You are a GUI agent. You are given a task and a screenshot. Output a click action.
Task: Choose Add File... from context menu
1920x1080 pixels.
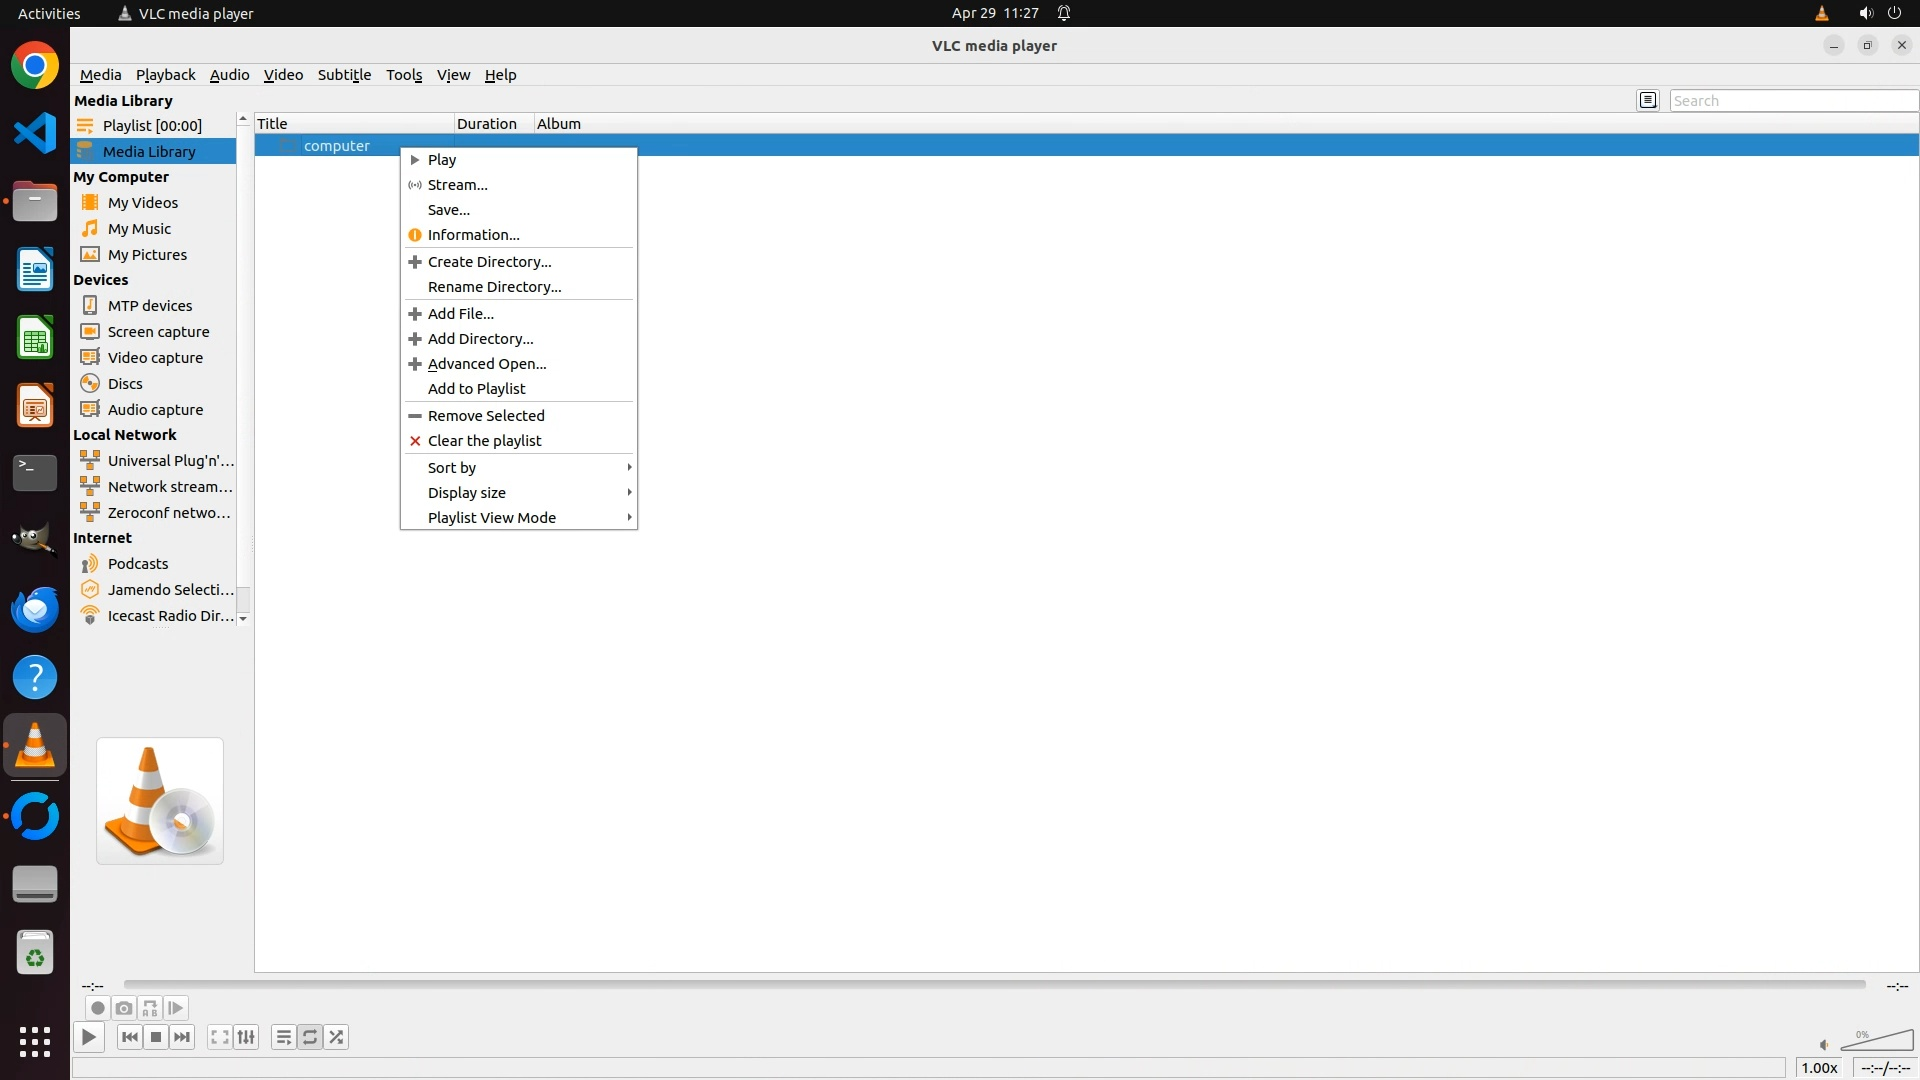pyautogui.click(x=460, y=313)
